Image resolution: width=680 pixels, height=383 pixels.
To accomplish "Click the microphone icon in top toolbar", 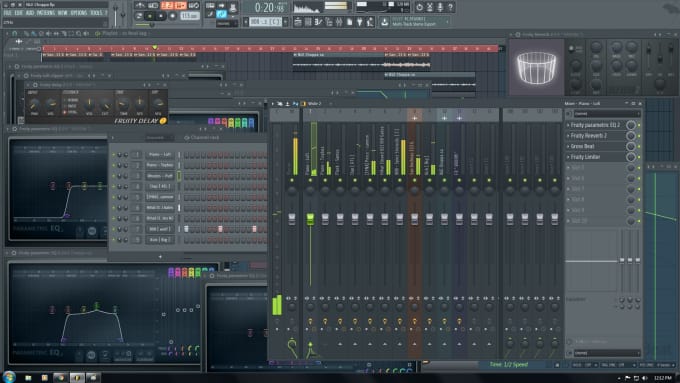I will tap(440, 7).
